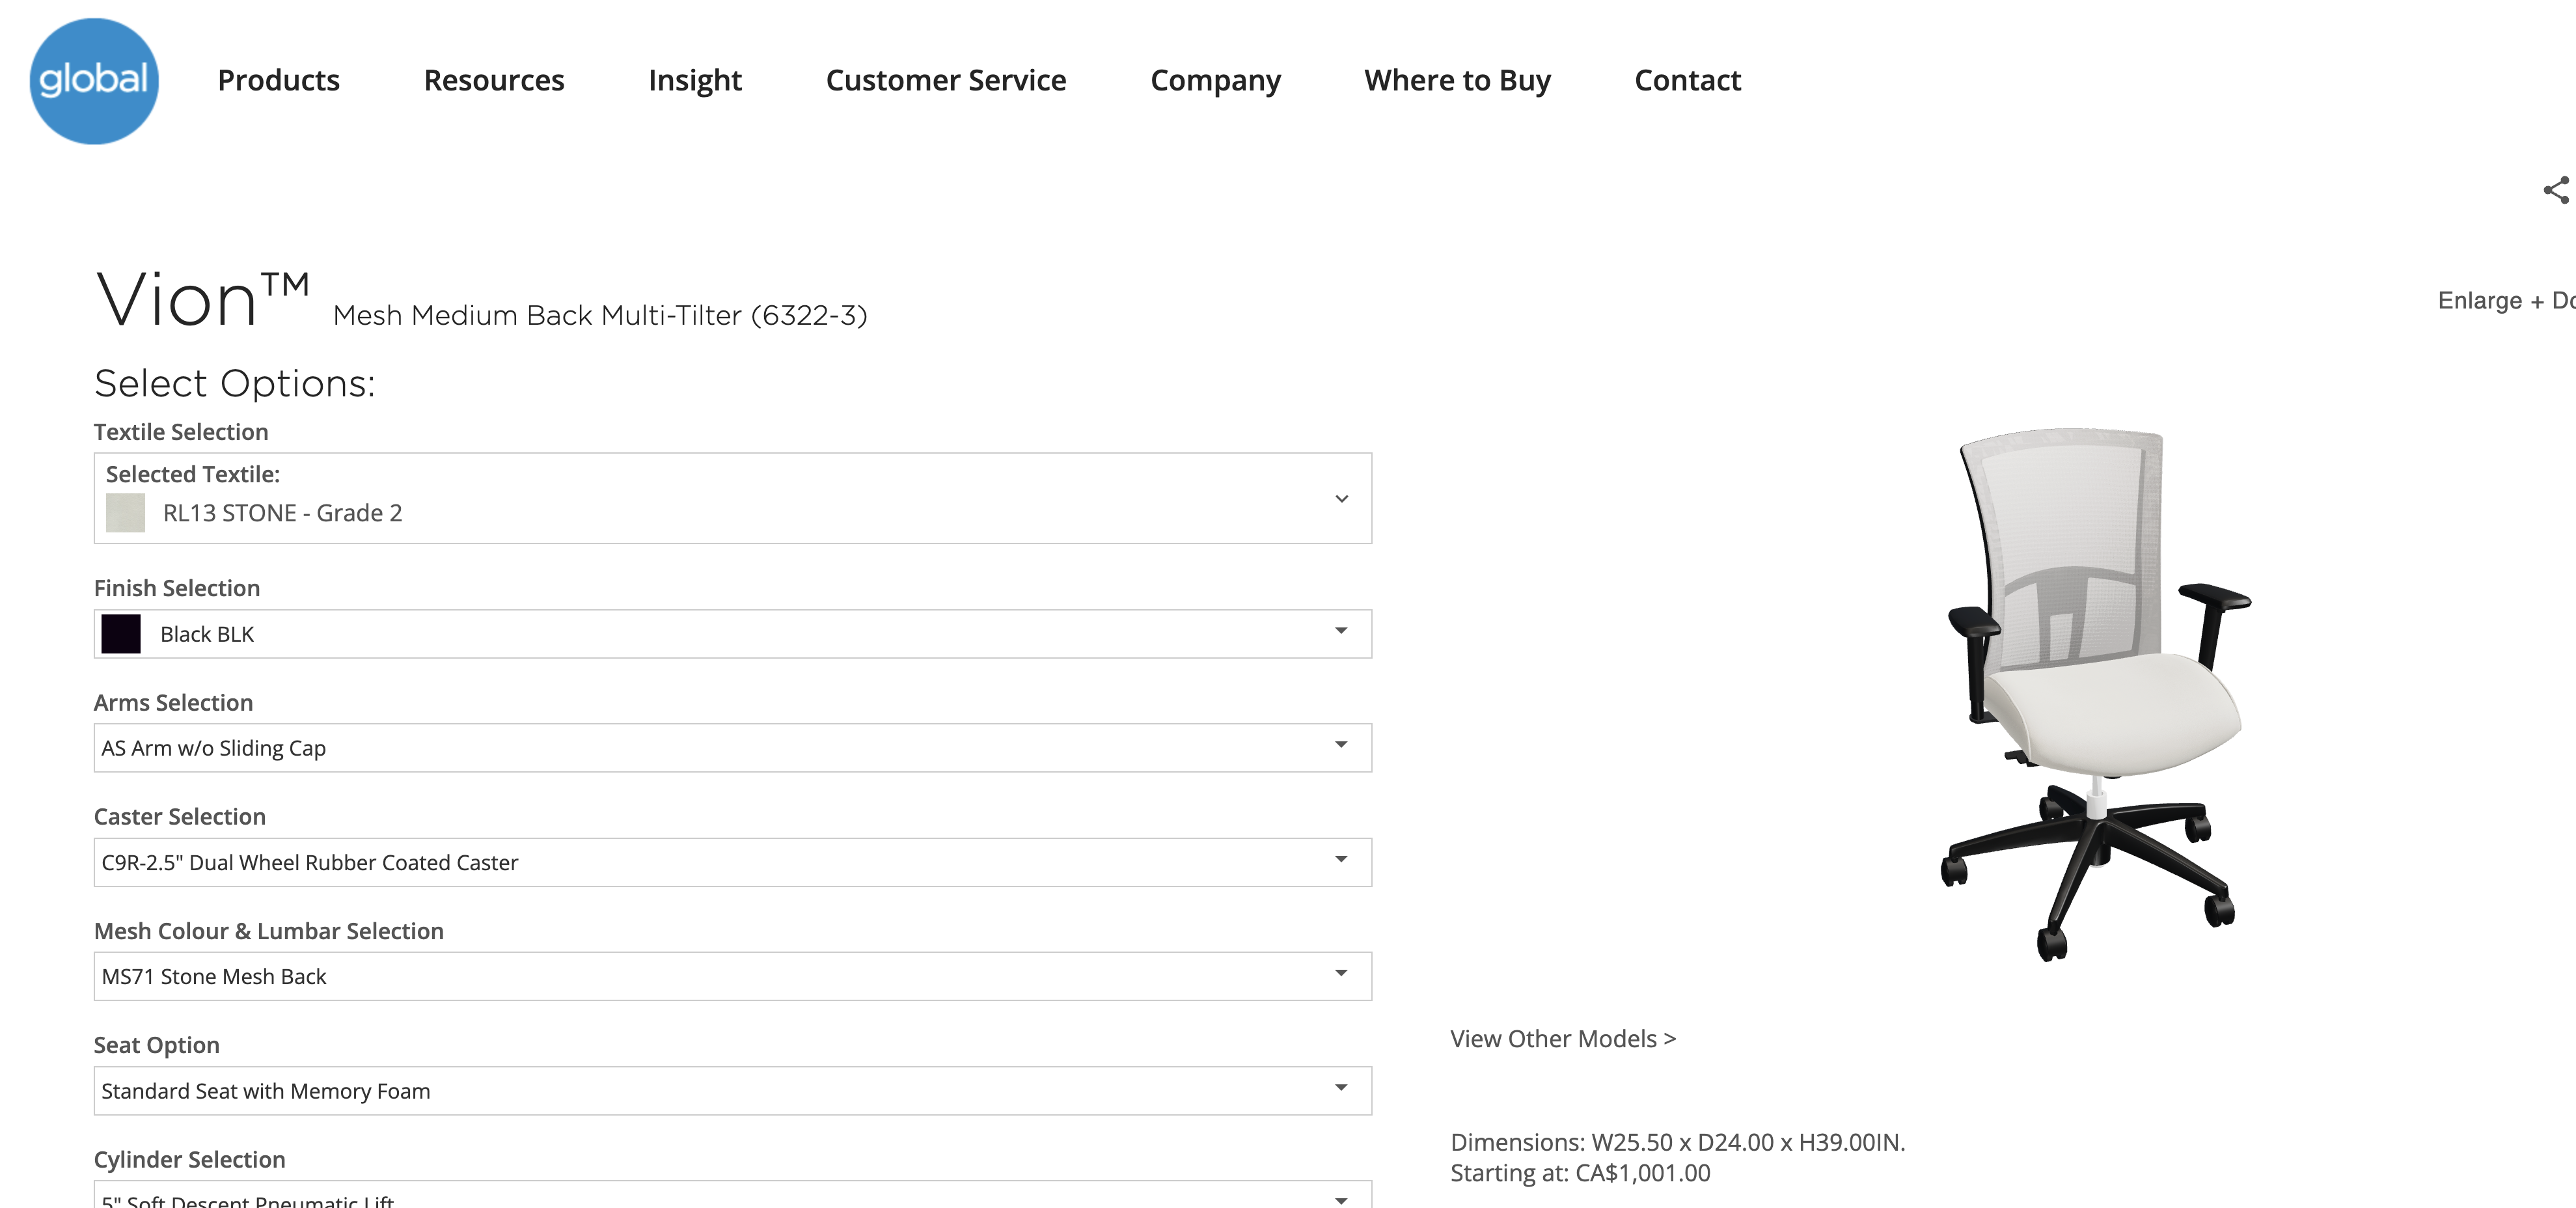The image size is (2576, 1208).
Task: Open the Resources menu
Action: 494,80
